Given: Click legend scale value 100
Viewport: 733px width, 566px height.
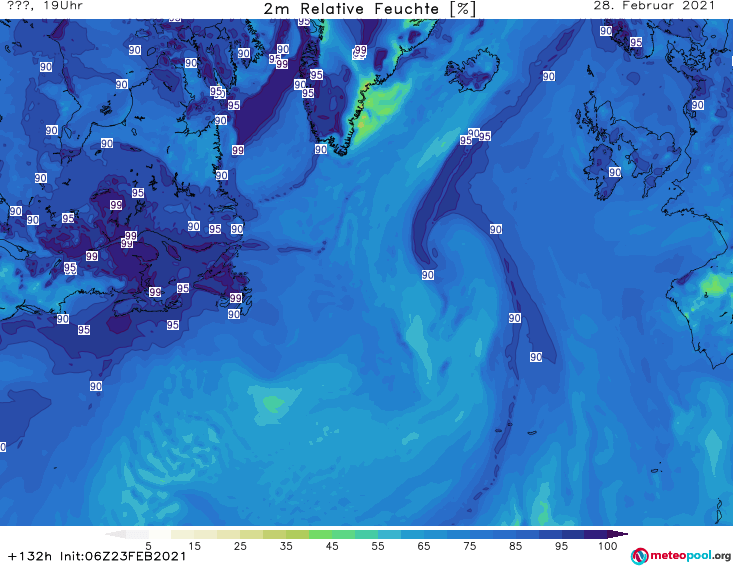Looking at the screenshot, I should pos(608,546).
